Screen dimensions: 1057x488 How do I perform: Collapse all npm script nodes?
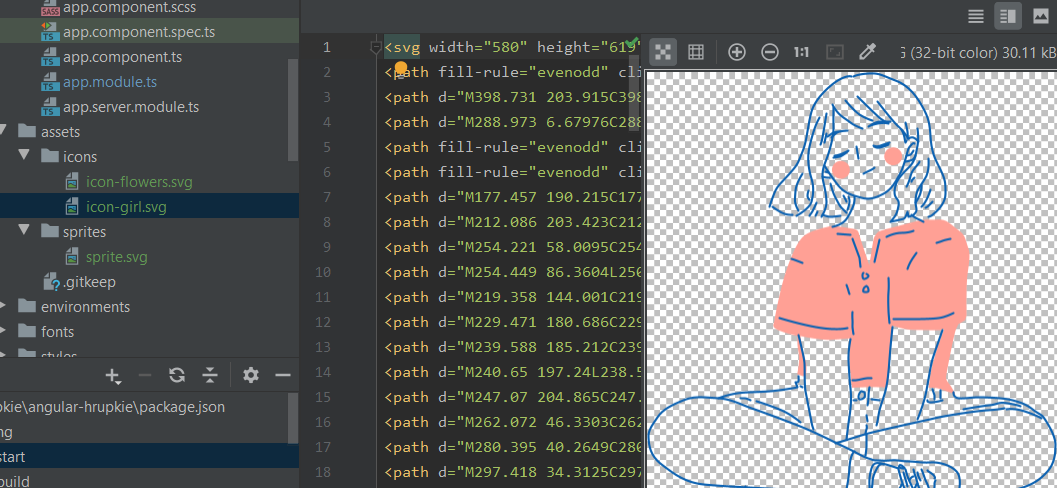click(x=210, y=375)
